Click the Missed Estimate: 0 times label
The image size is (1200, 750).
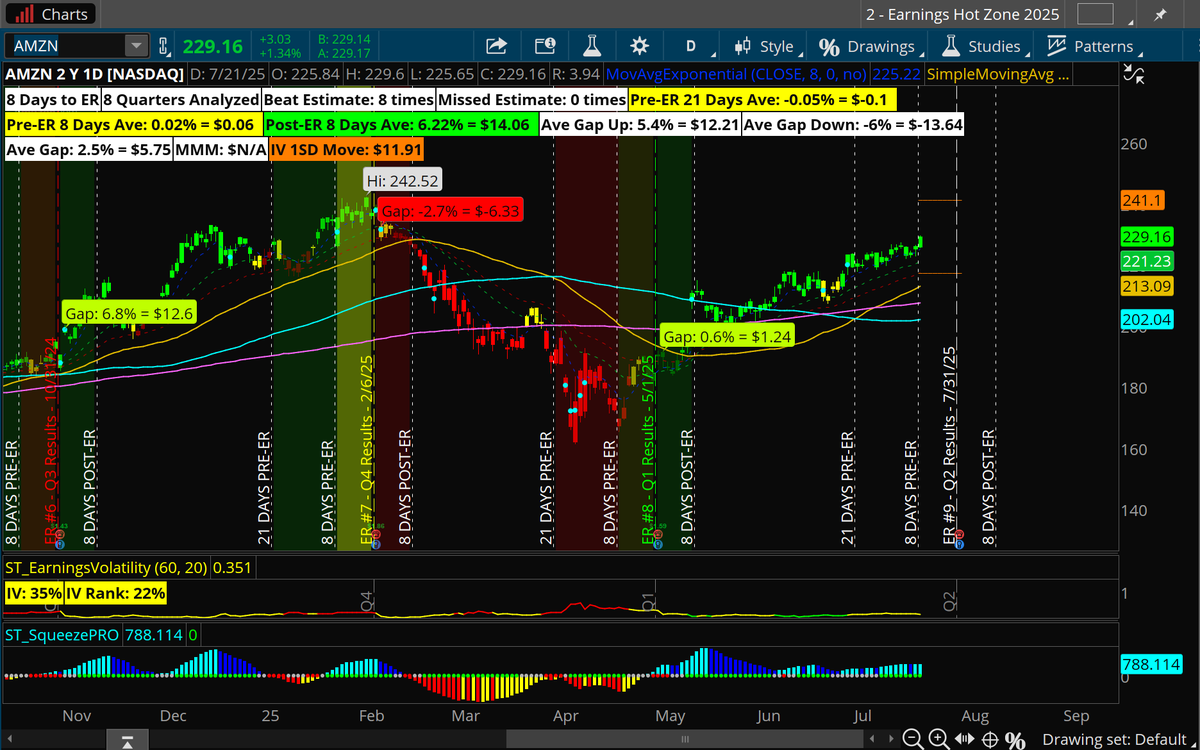pyautogui.click(x=531, y=100)
